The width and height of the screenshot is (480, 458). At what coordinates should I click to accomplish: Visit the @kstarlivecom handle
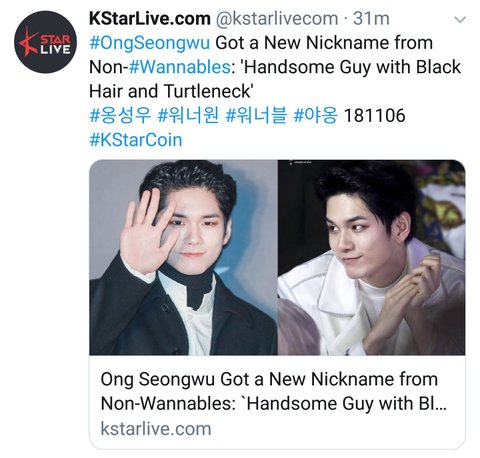277,19
